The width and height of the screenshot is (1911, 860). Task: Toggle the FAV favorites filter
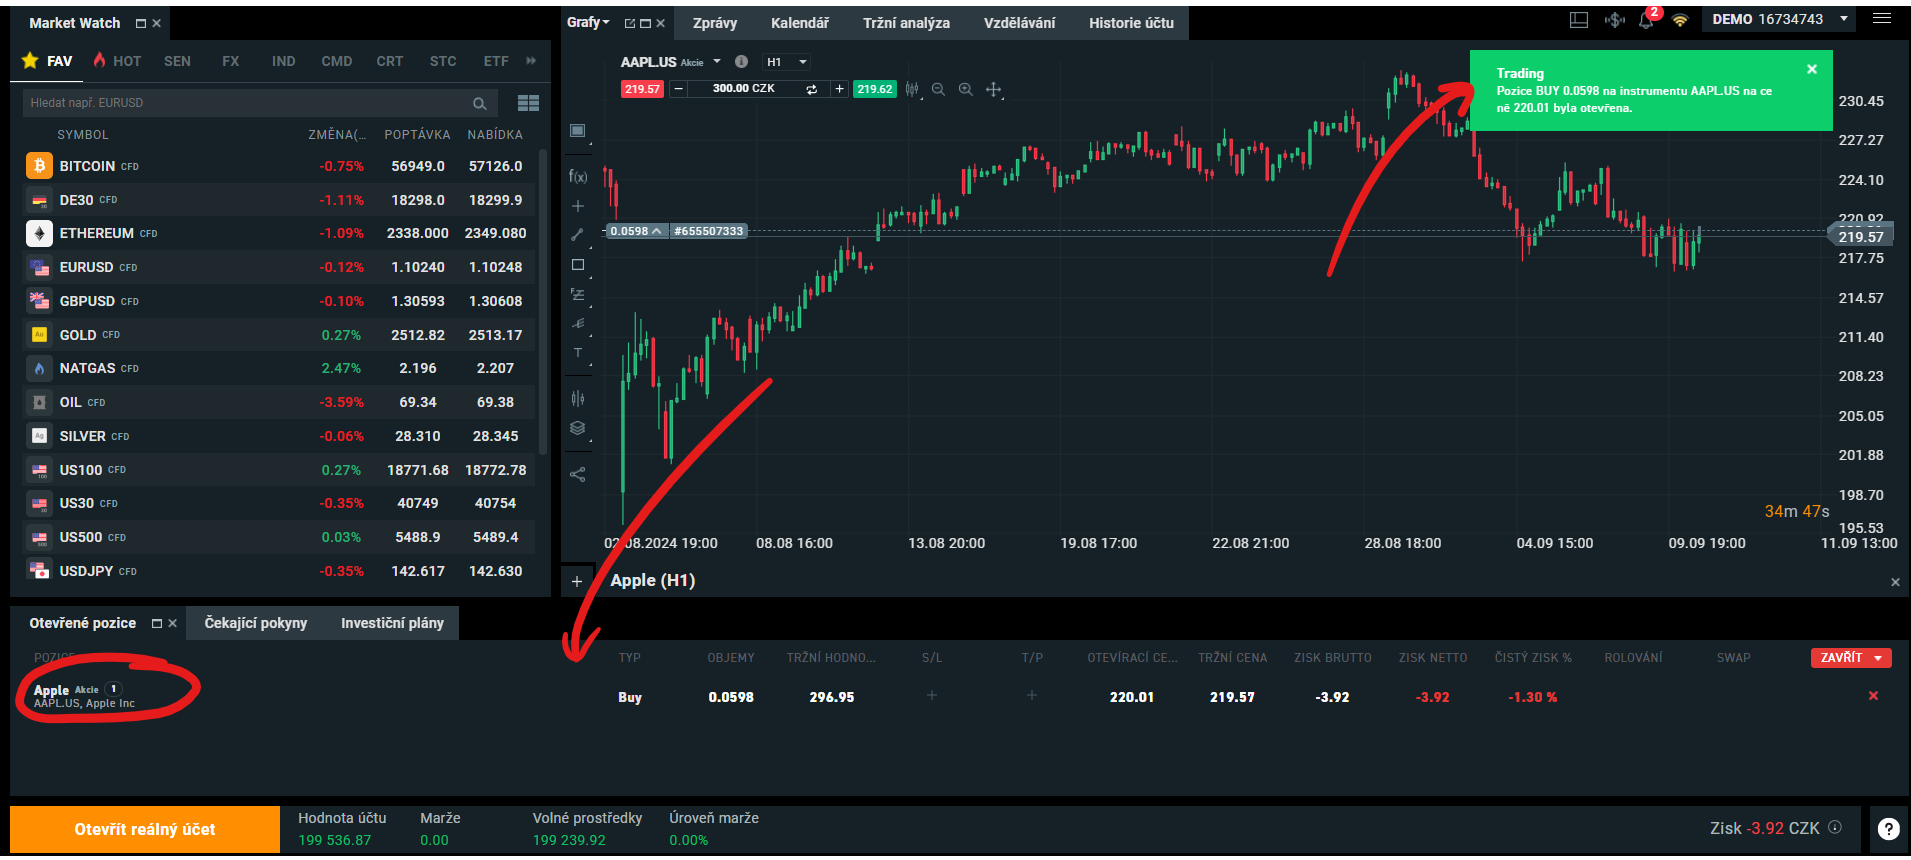pyautogui.click(x=48, y=61)
